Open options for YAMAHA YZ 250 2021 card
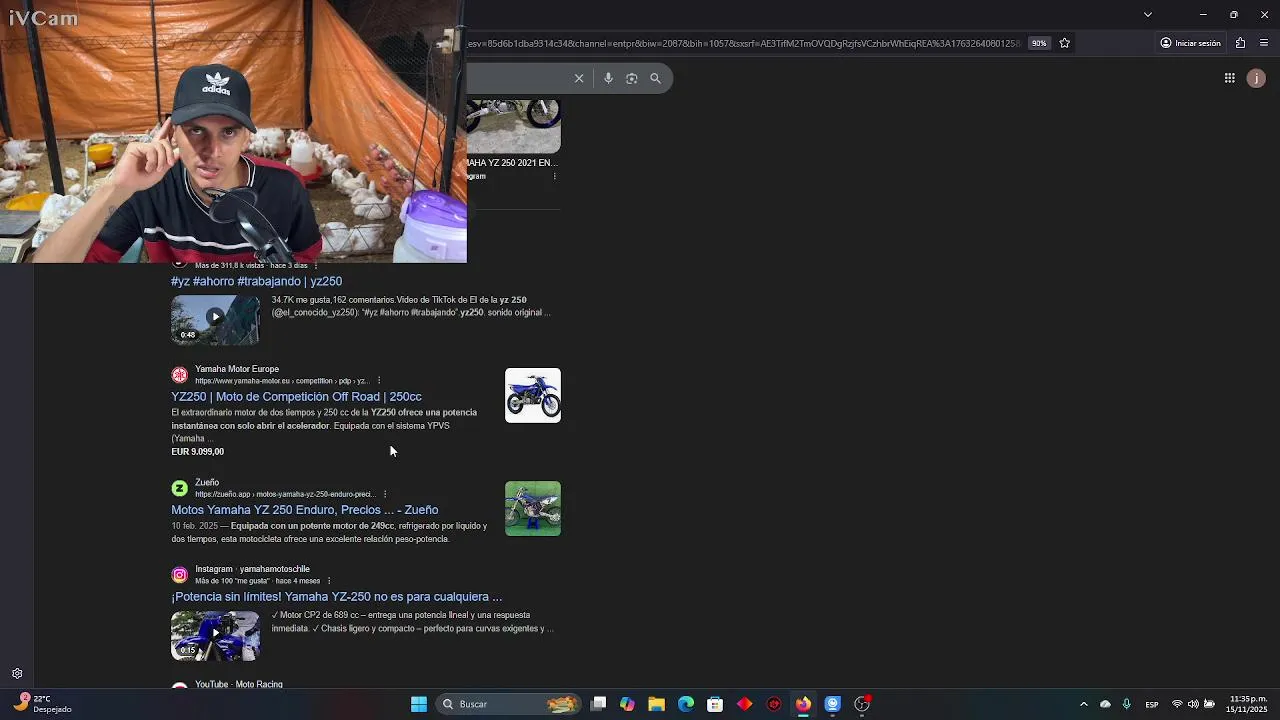This screenshot has width=1280, height=720. point(555,176)
